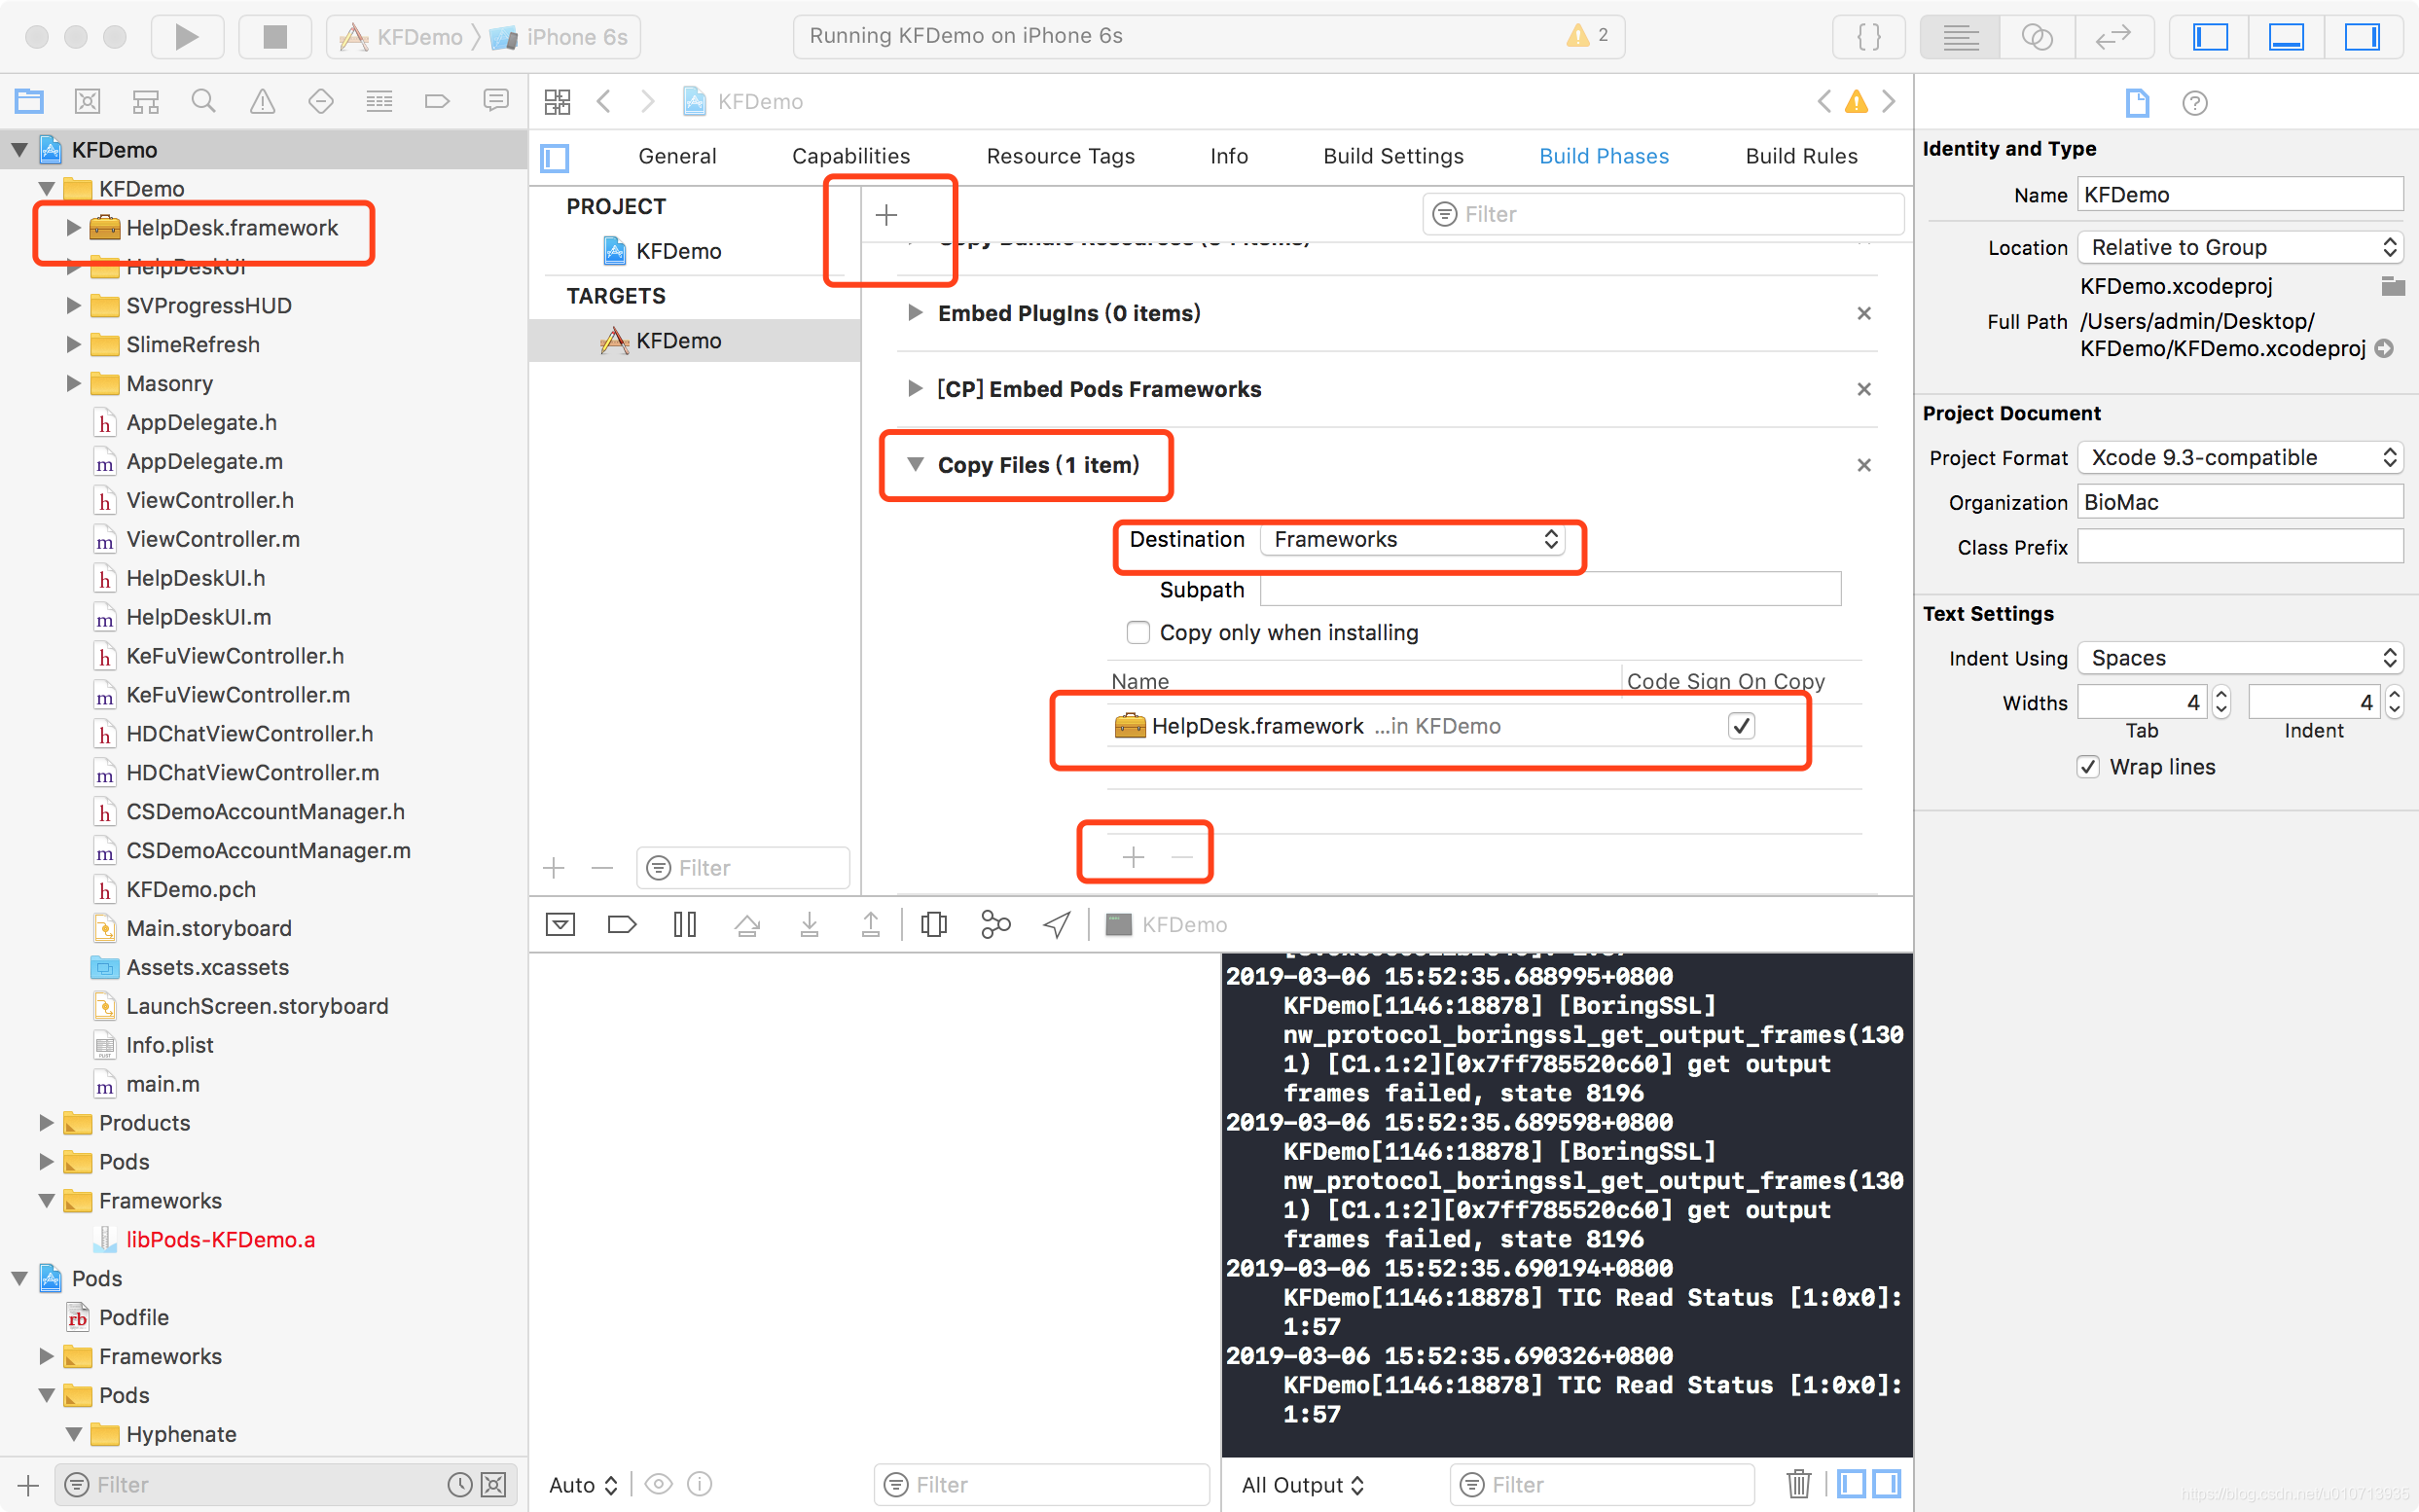Click the Pause program execution icon

684,924
